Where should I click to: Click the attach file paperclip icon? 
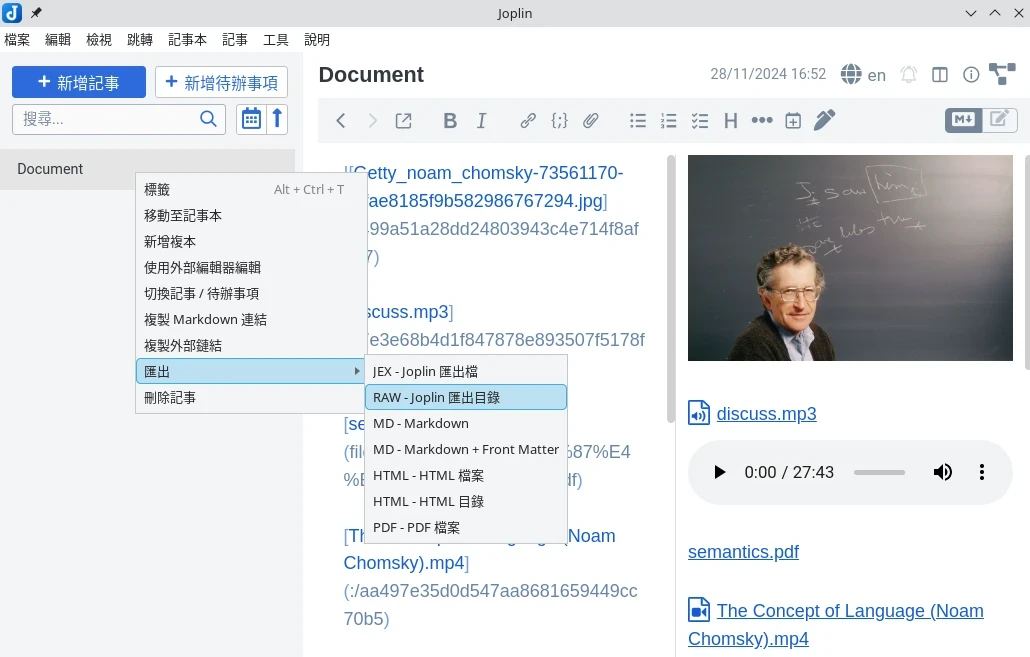(591, 121)
